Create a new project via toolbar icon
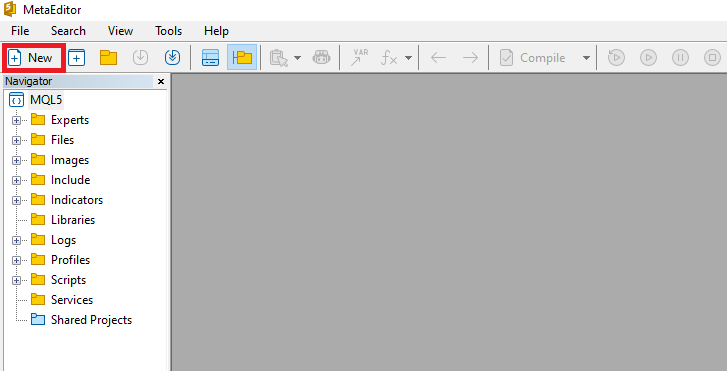Screen dimensions: 727x371 point(77,58)
